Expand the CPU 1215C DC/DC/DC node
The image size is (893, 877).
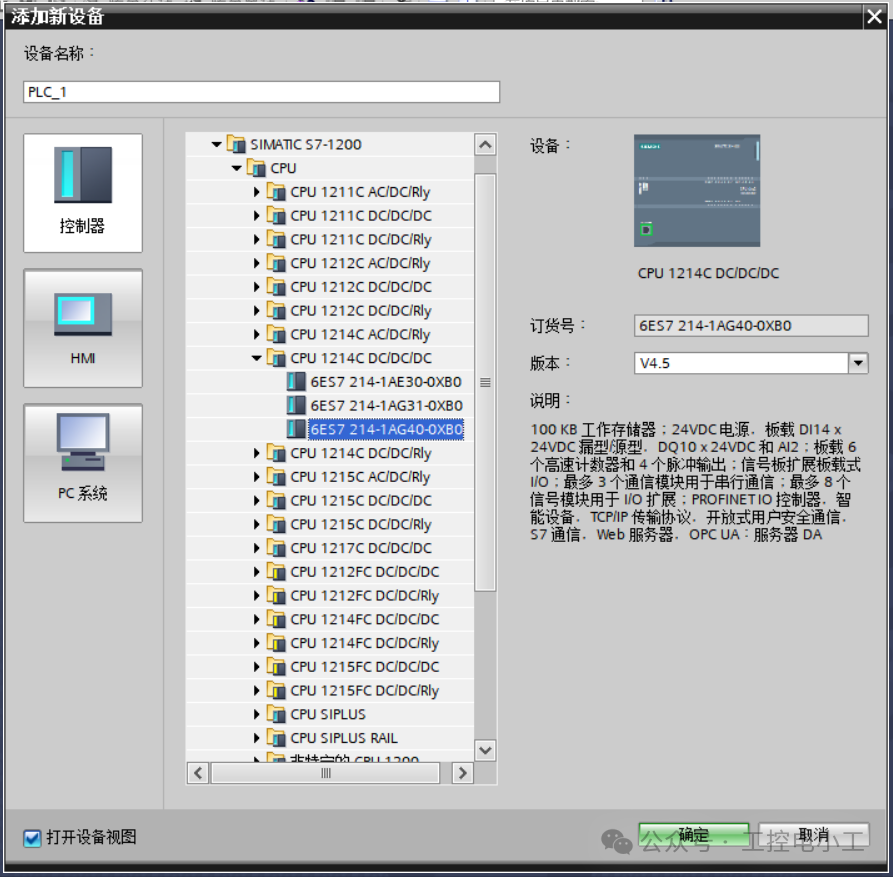tap(256, 501)
